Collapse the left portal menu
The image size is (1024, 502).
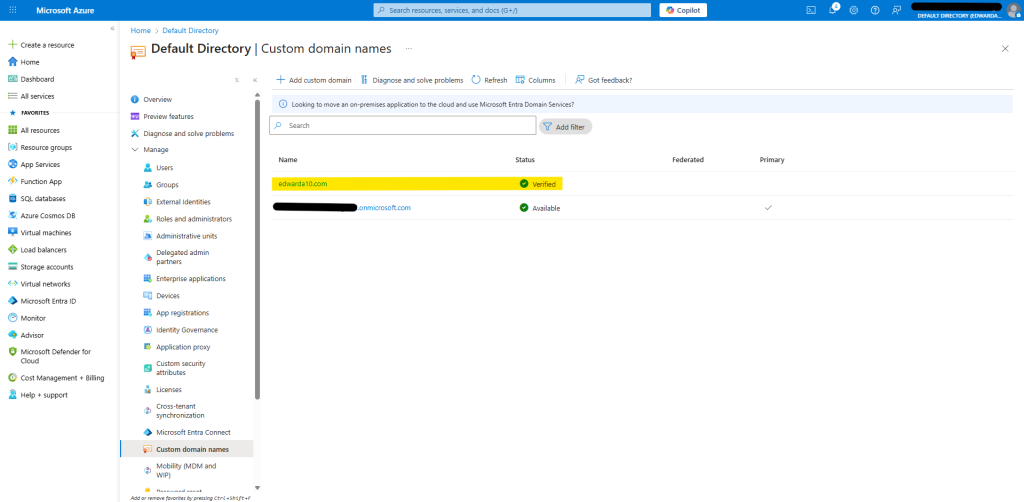pos(112,29)
